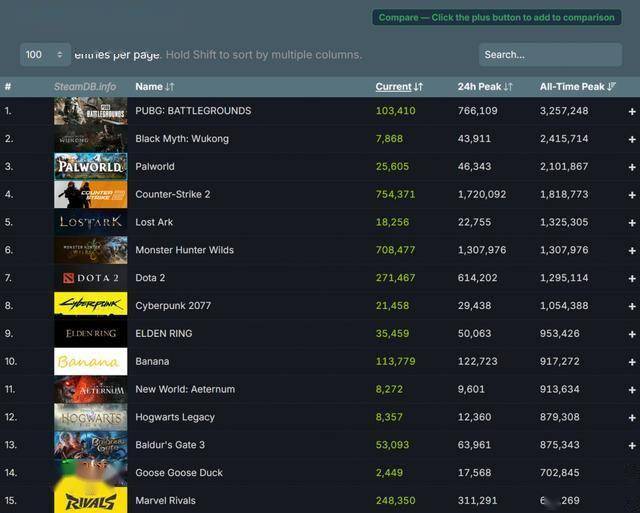Add Dota 2 to comparison with plus
This screenshot has width=640, height=513.
(632, 278)
